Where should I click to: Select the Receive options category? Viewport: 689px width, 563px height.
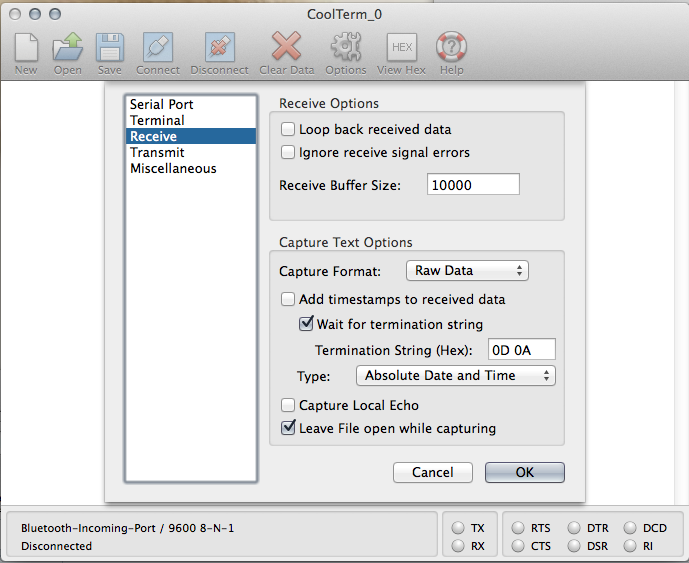[x=191, y=136]
